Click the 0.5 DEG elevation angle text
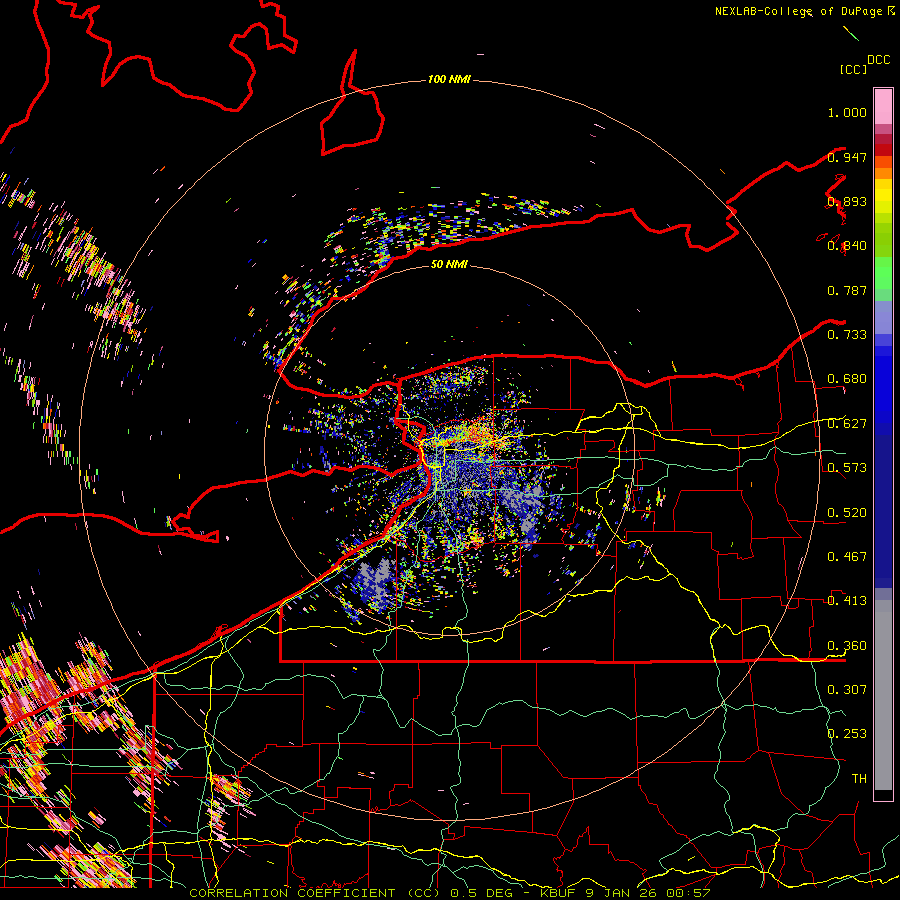 tap(481, 893)
